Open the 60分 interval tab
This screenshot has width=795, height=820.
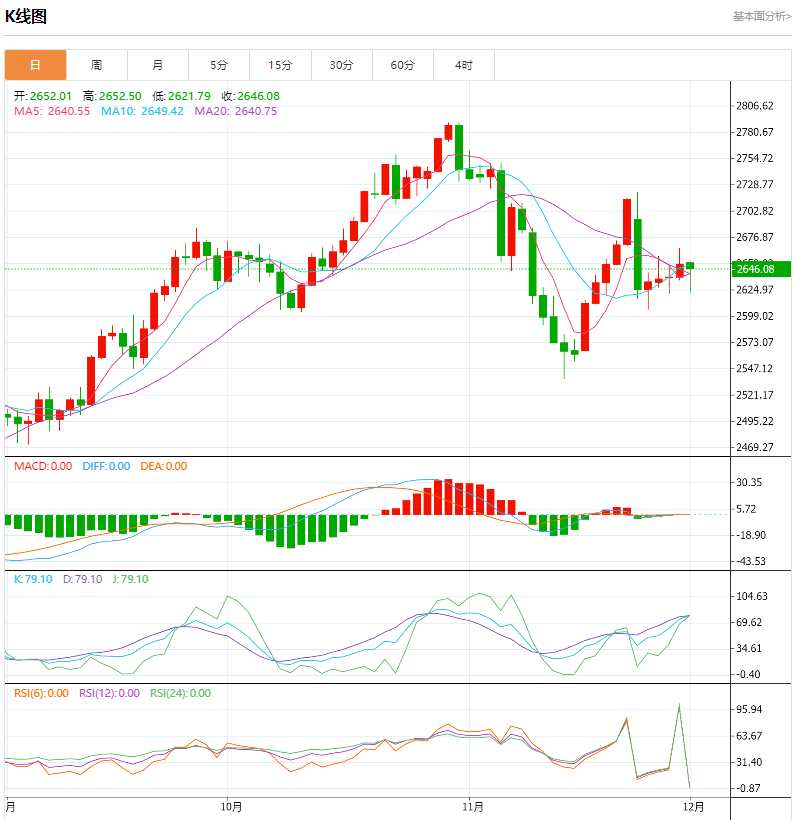coord(402,65)
